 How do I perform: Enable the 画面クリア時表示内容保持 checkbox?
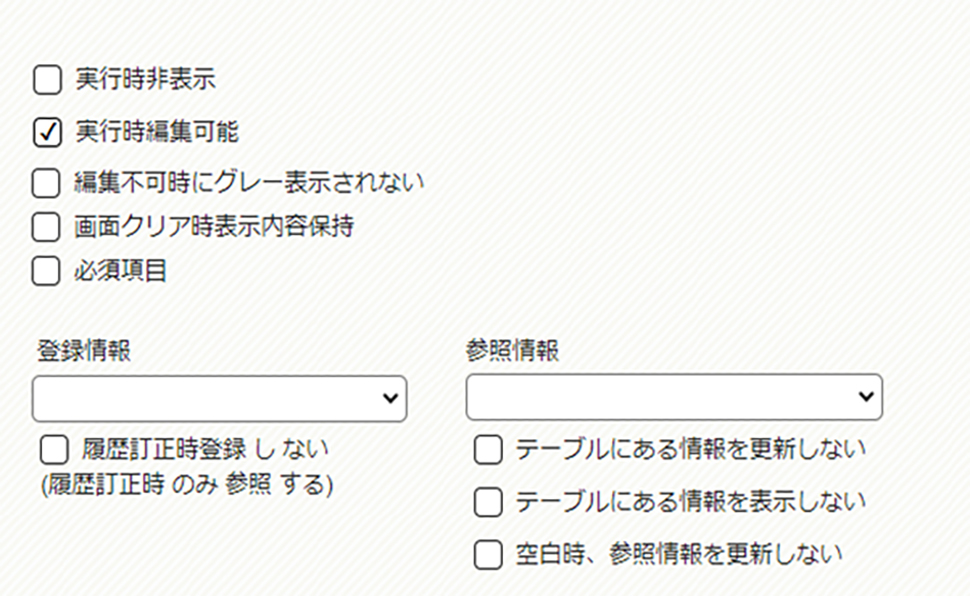coord(46,227)
